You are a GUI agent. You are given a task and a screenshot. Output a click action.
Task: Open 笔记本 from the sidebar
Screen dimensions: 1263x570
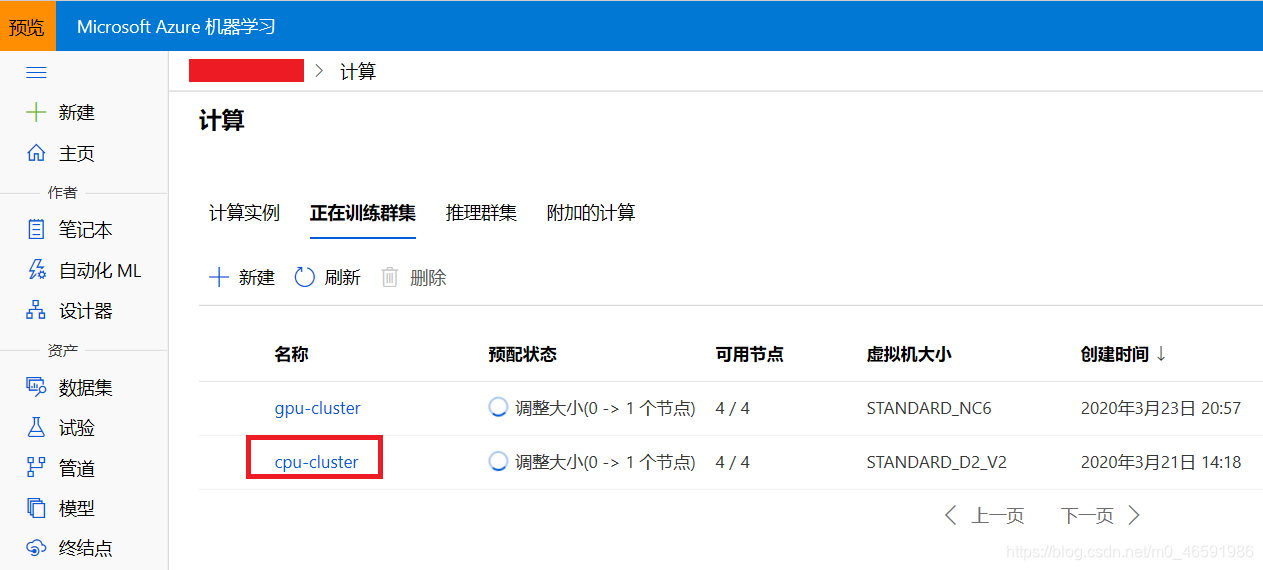pyautogui.click(x=86, y=229)
